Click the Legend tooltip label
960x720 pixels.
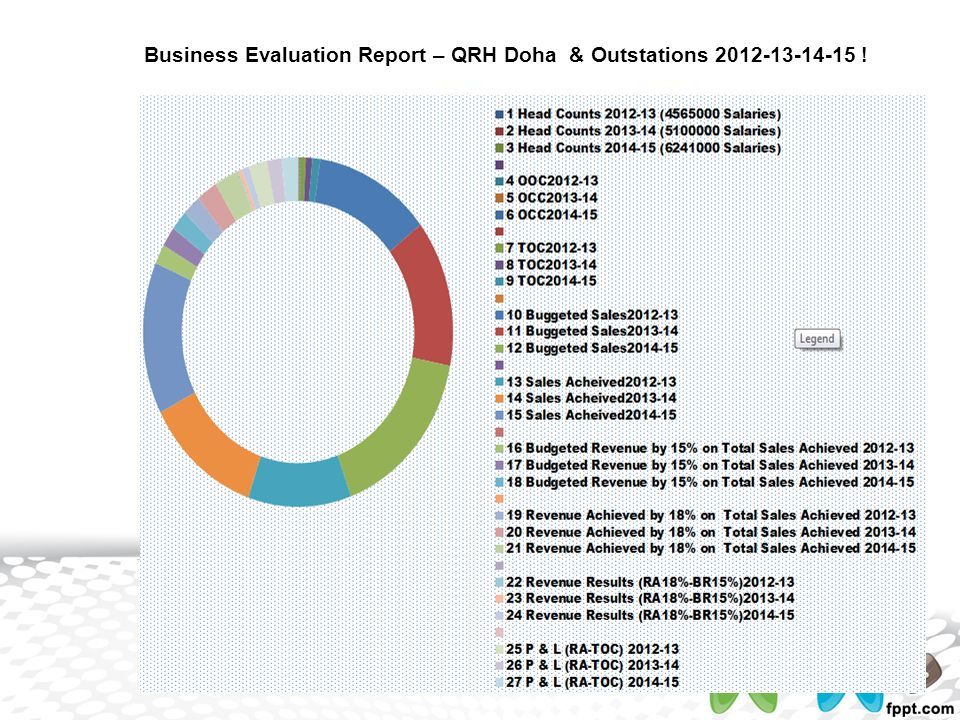tap(817, 339)
